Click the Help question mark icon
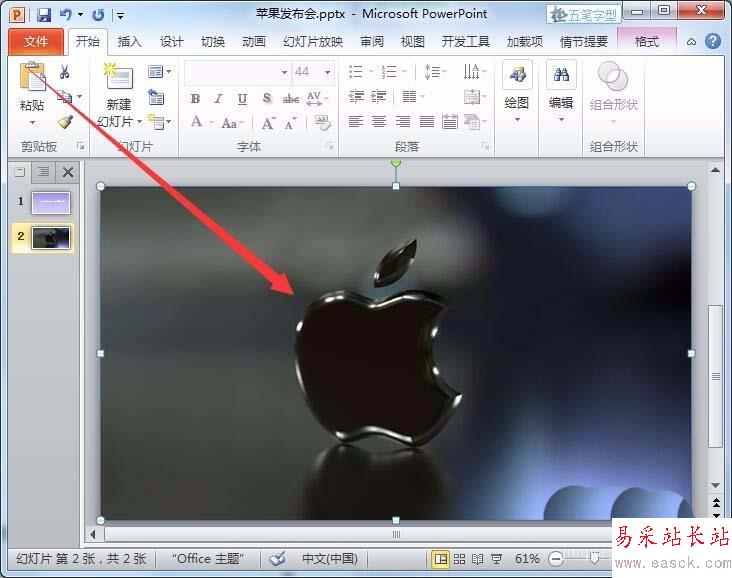This screenshot has height=578, width=732. [712, 42]
